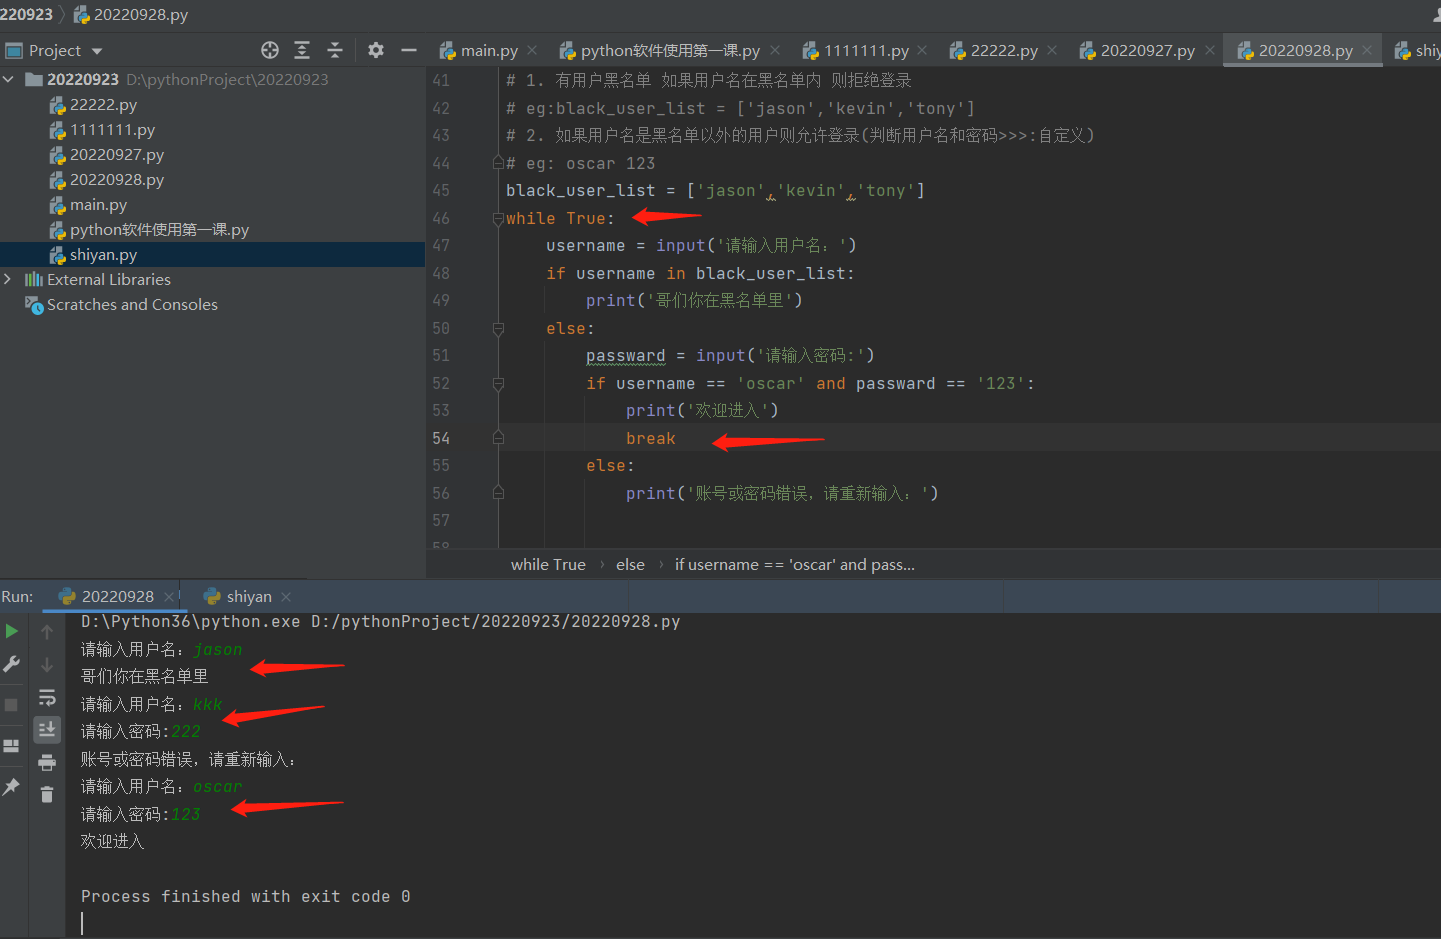Expand External Libraries node
This screenshot has width=1441, height=939.
tap(9, 279)
